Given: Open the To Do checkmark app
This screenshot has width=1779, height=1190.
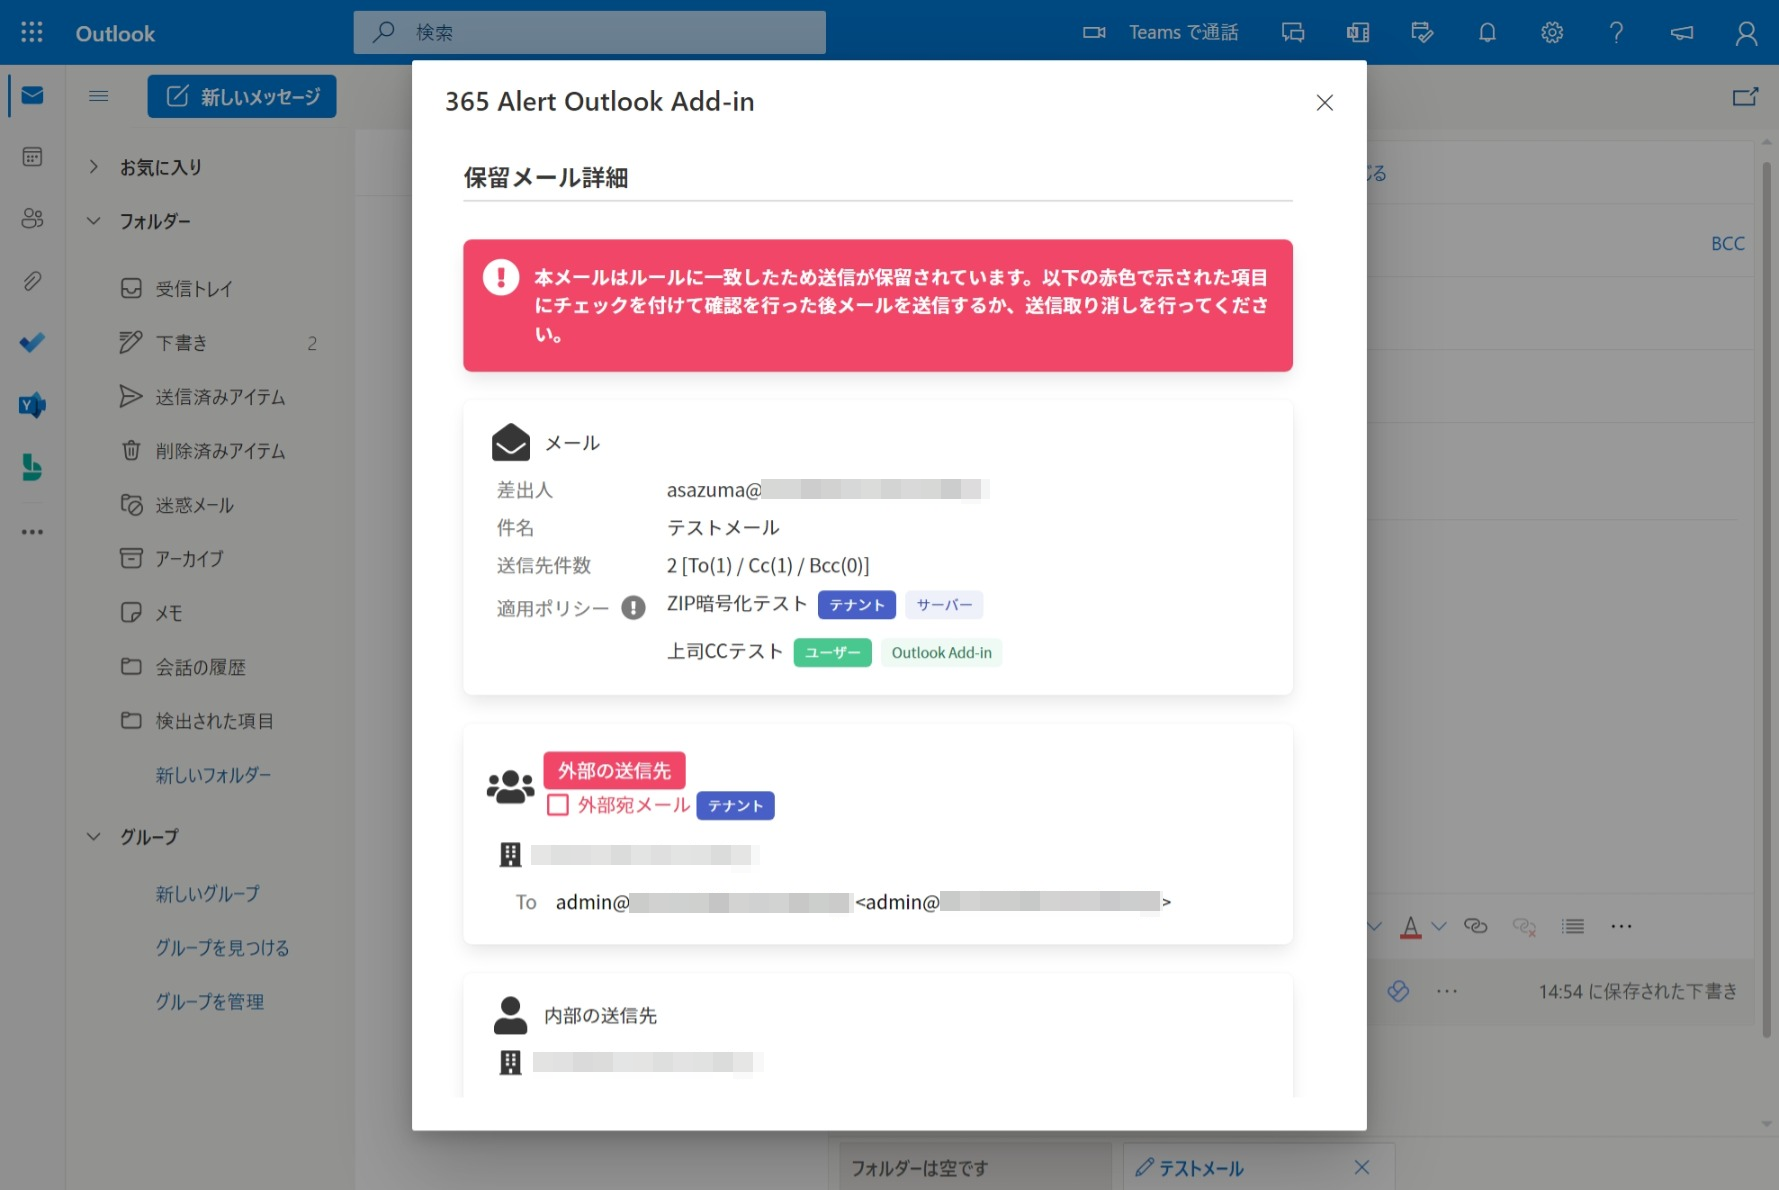Looking at the screenshot, I should pos(32,343).
